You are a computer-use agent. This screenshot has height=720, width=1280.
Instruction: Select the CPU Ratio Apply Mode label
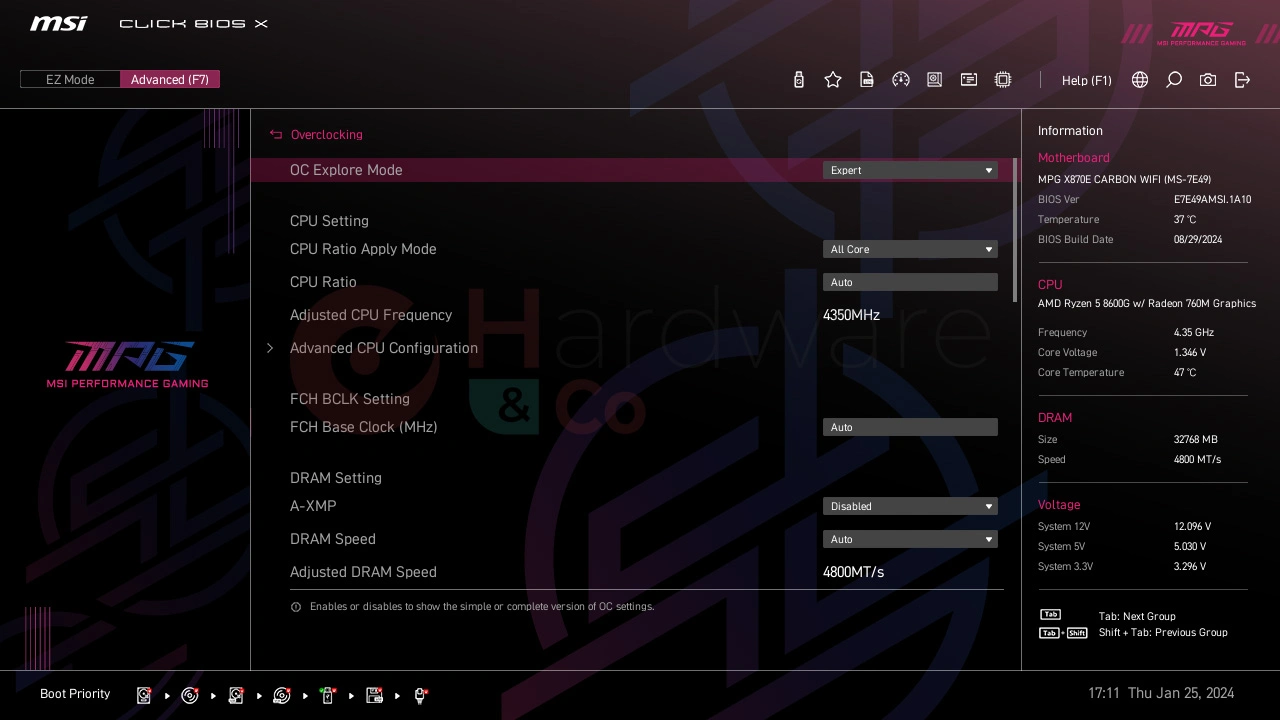tap(363, 249)
